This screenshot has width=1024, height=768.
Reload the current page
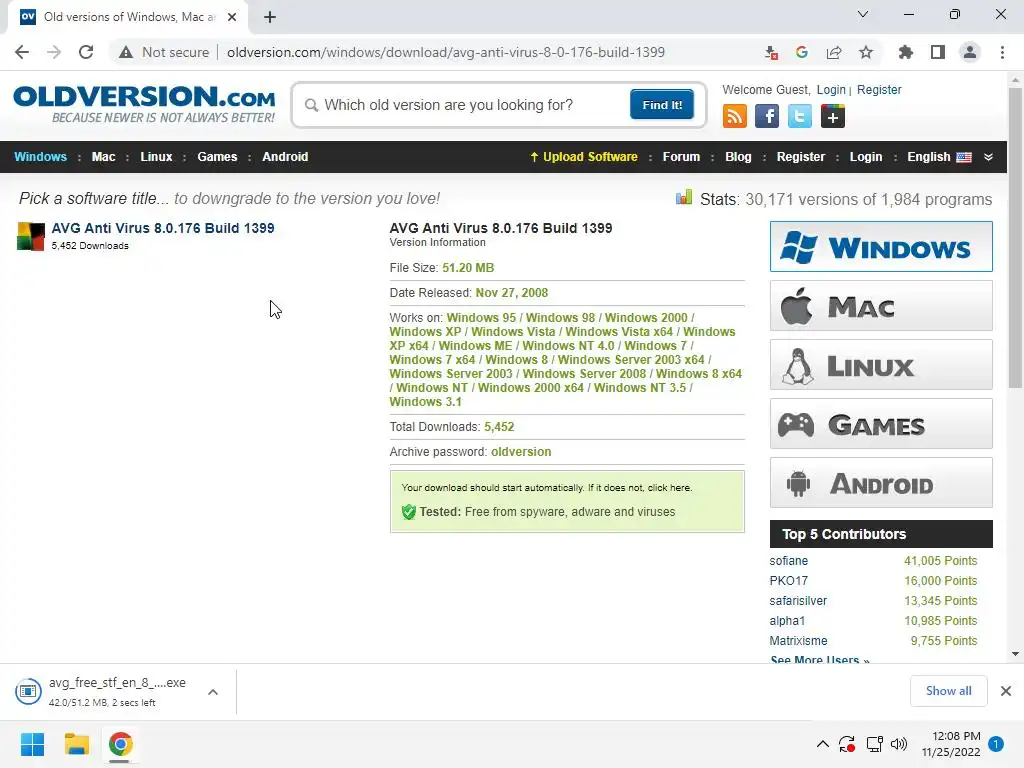(86, 52)
